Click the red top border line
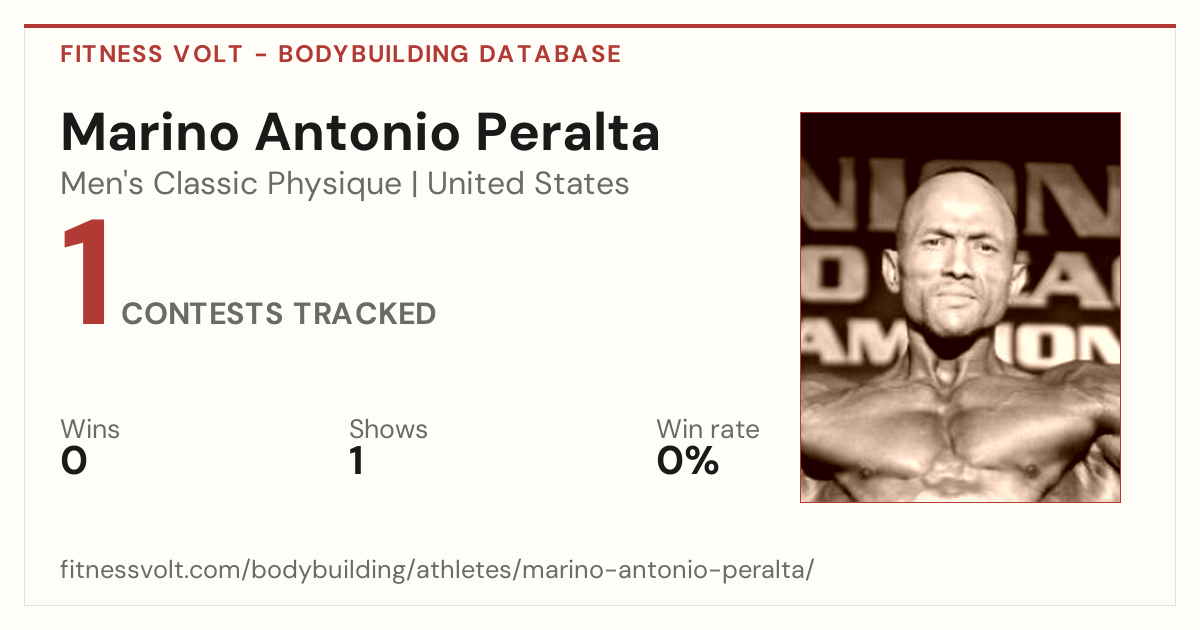The image size is (1200, 630). [600, 26]
